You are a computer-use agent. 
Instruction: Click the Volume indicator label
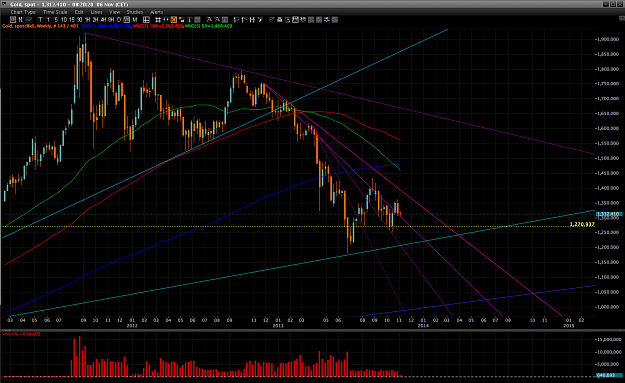[22, 334]
